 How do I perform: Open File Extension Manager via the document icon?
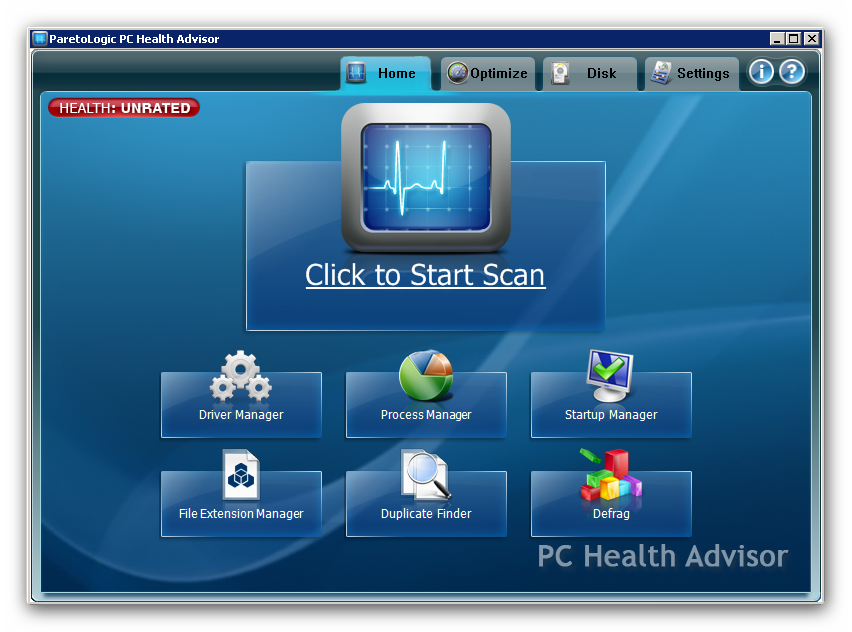pyautogui.click(x=241, y=474)
